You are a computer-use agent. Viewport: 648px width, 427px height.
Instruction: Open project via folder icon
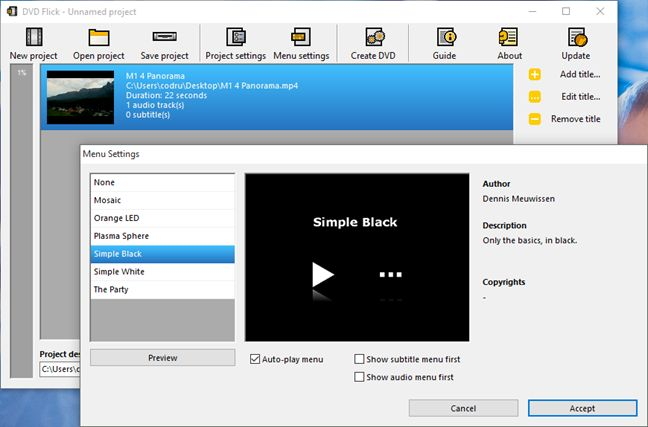pos(98,38)
